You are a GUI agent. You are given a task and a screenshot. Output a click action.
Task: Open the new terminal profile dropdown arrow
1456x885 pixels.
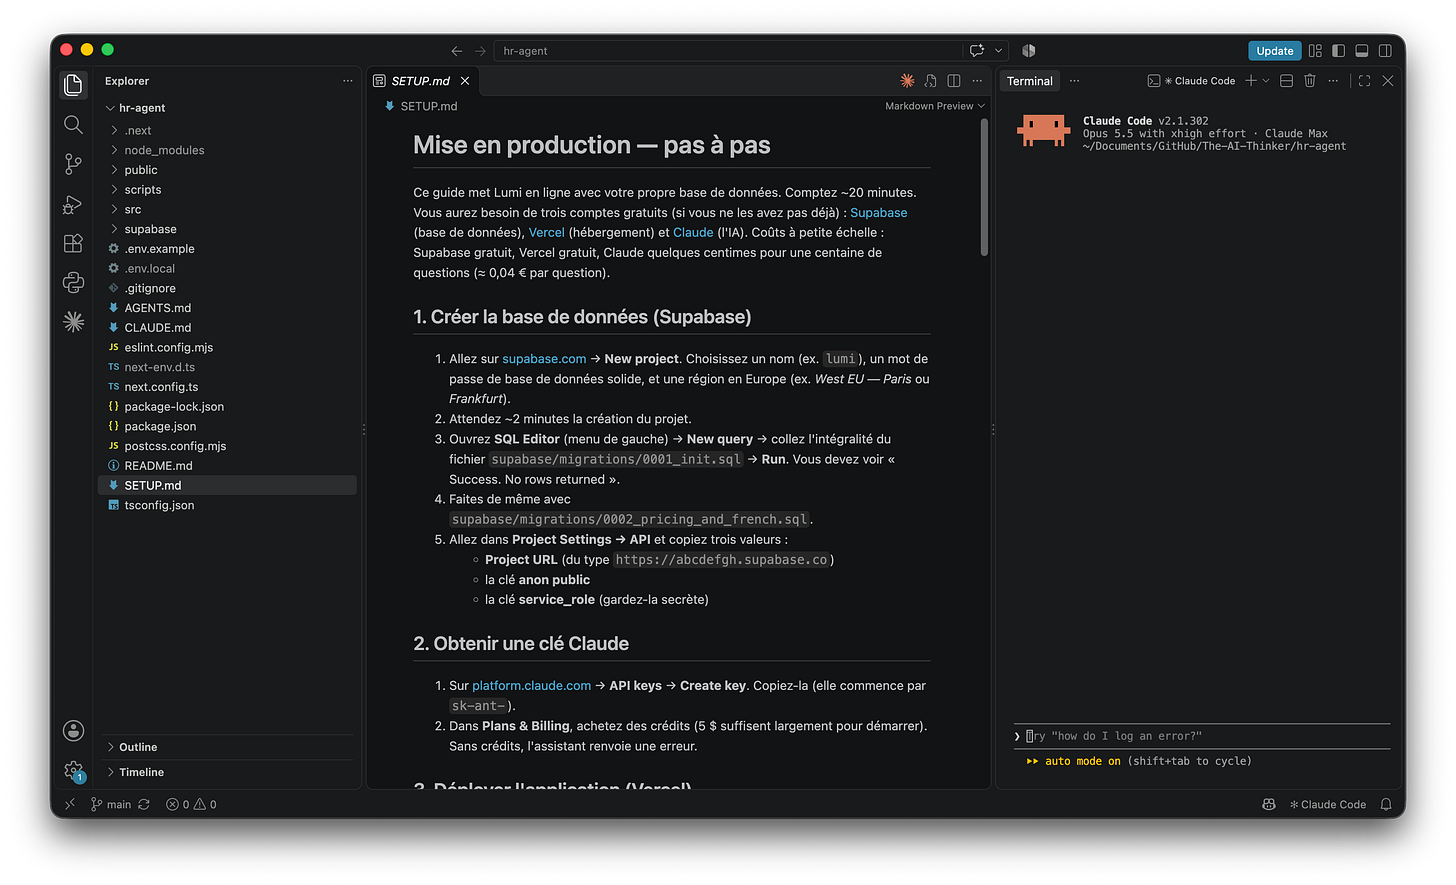point(1266,81)
